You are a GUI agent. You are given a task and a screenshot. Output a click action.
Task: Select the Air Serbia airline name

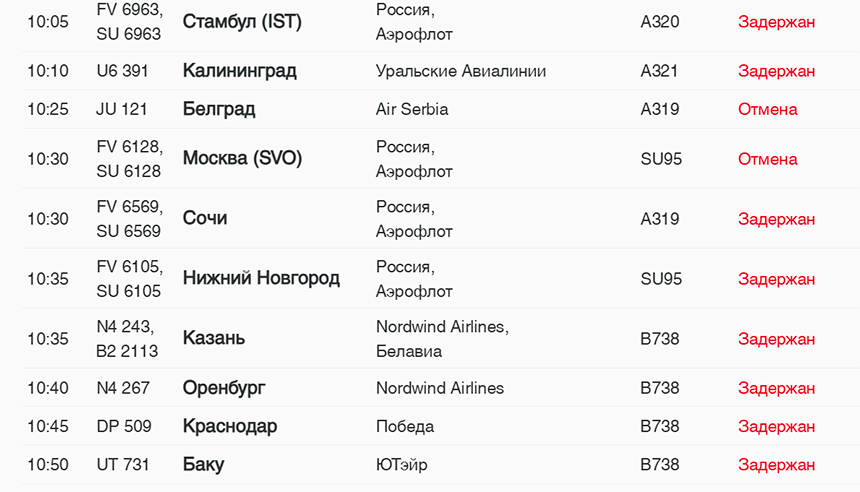pyautogui.click(x=412, y=109)
